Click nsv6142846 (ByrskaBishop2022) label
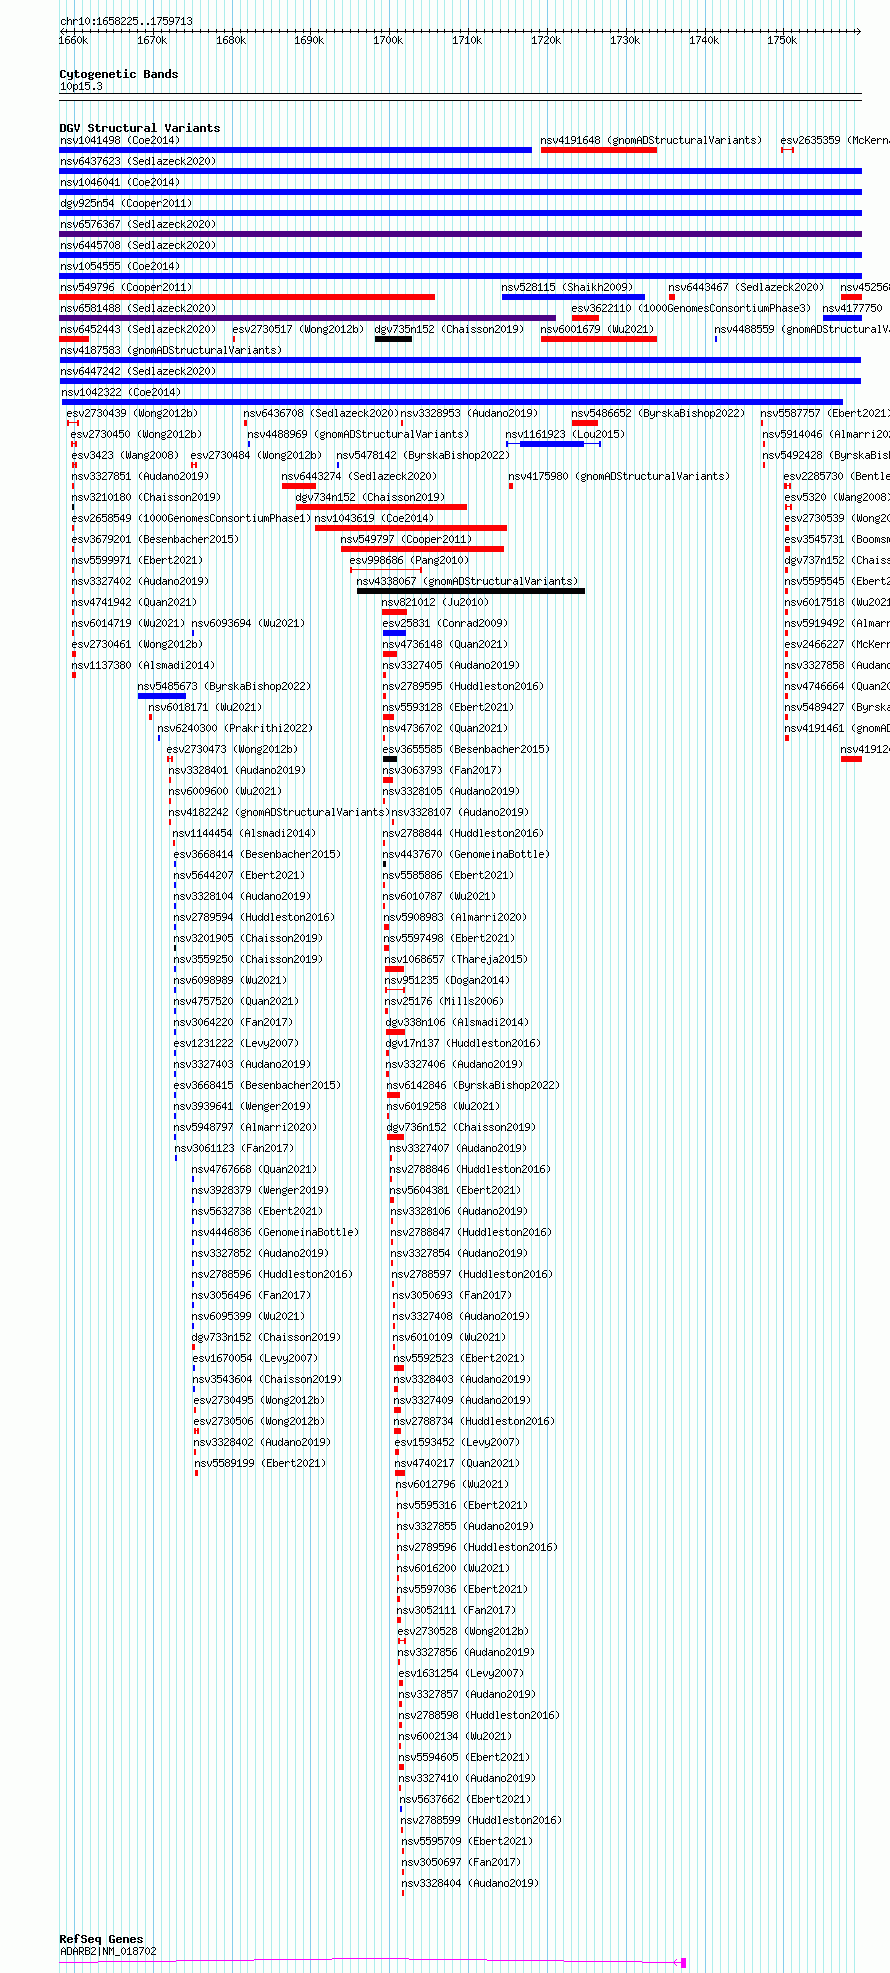The height and width of the screenshot is (1973, 890). pos(473,1085)
